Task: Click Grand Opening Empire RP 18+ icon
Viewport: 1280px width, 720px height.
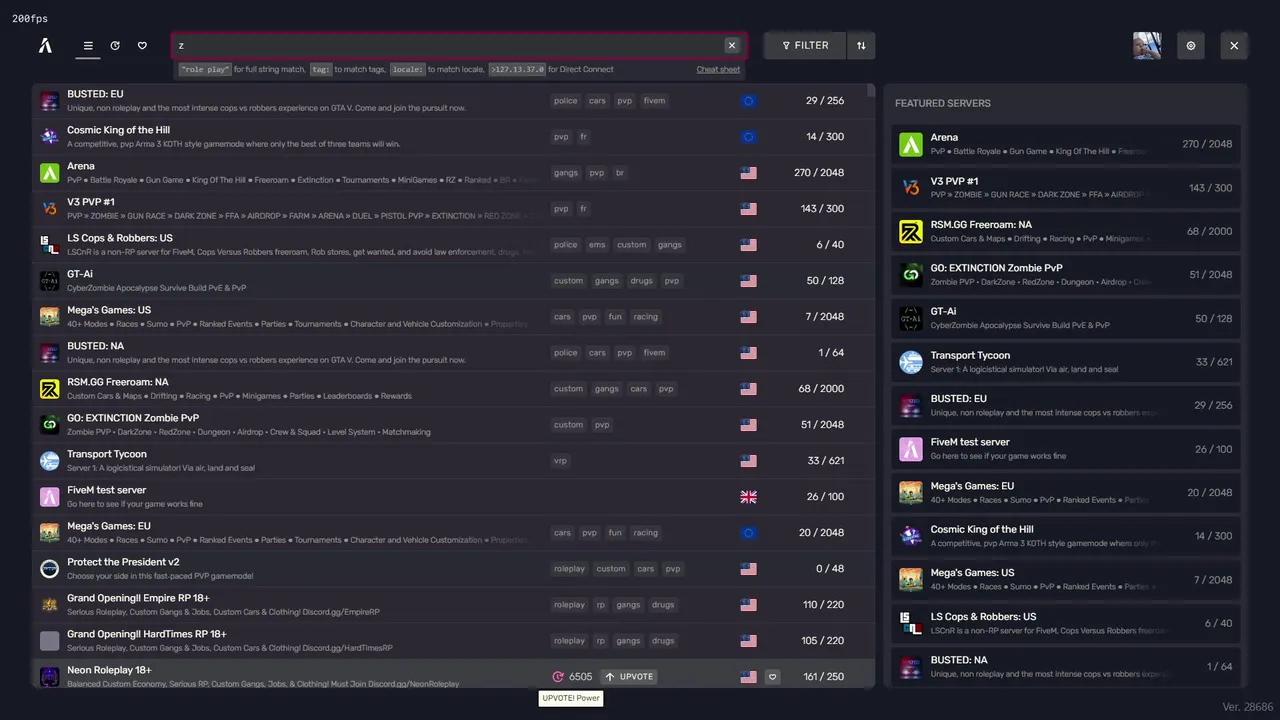Action: (49, 604)
